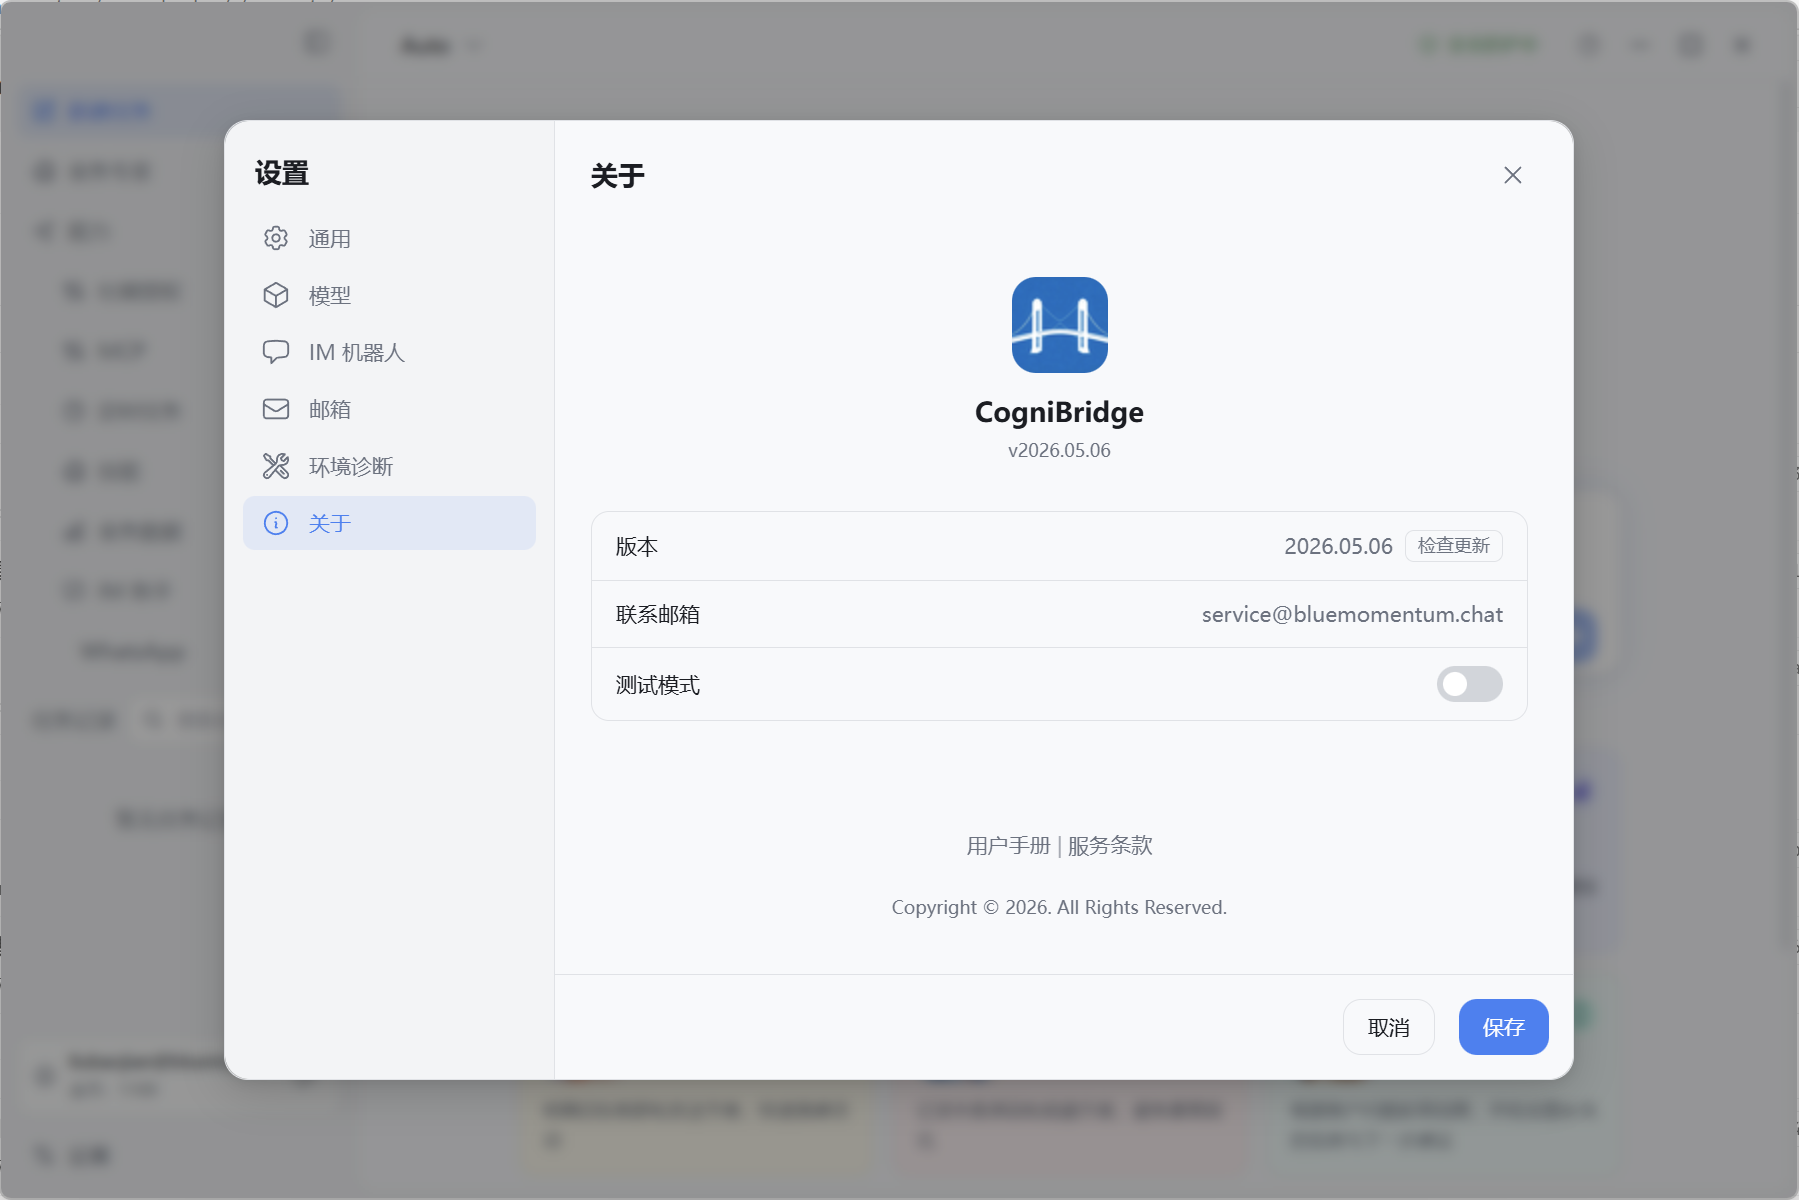Click the 关于 page heading
Viewport: 1799px width, 1200px height.
pos(618,176)
